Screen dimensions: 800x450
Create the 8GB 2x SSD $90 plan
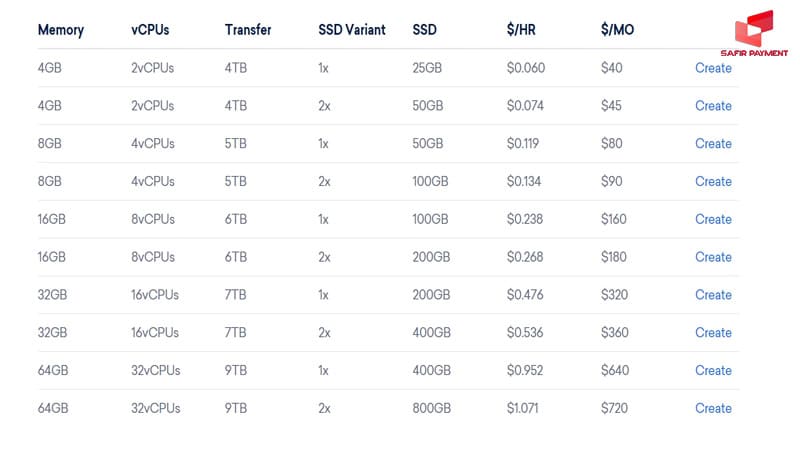coord(713,182)
